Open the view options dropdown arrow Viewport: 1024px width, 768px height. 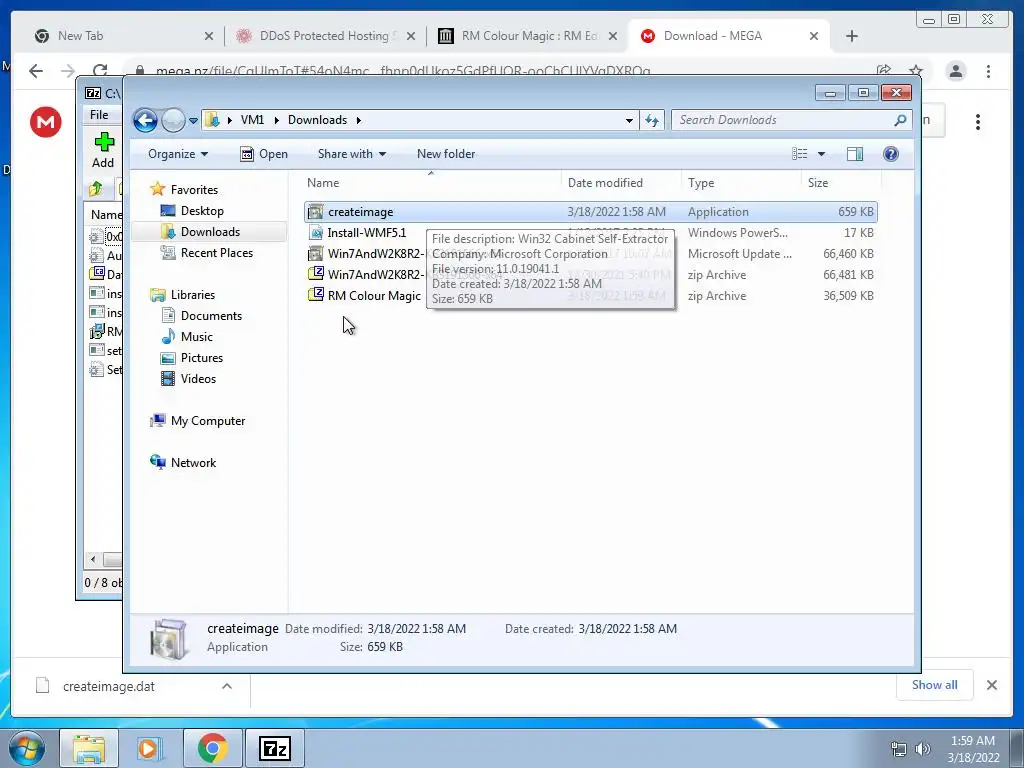(x=822, y=154)
